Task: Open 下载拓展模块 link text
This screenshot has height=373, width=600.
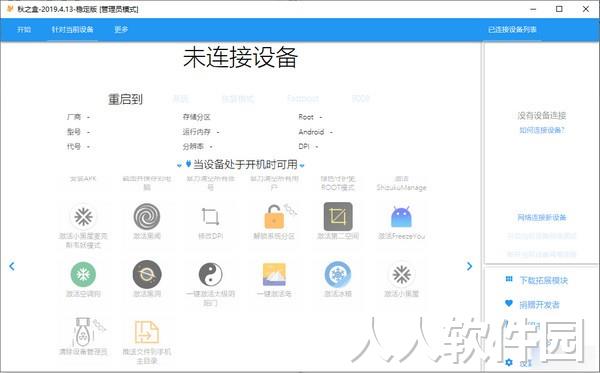Action: click(x=543, y=280)
